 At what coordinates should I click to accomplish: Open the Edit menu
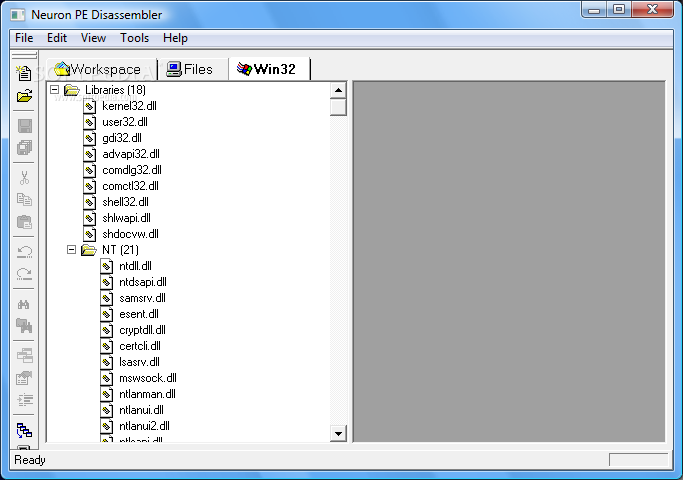point(57,38)
